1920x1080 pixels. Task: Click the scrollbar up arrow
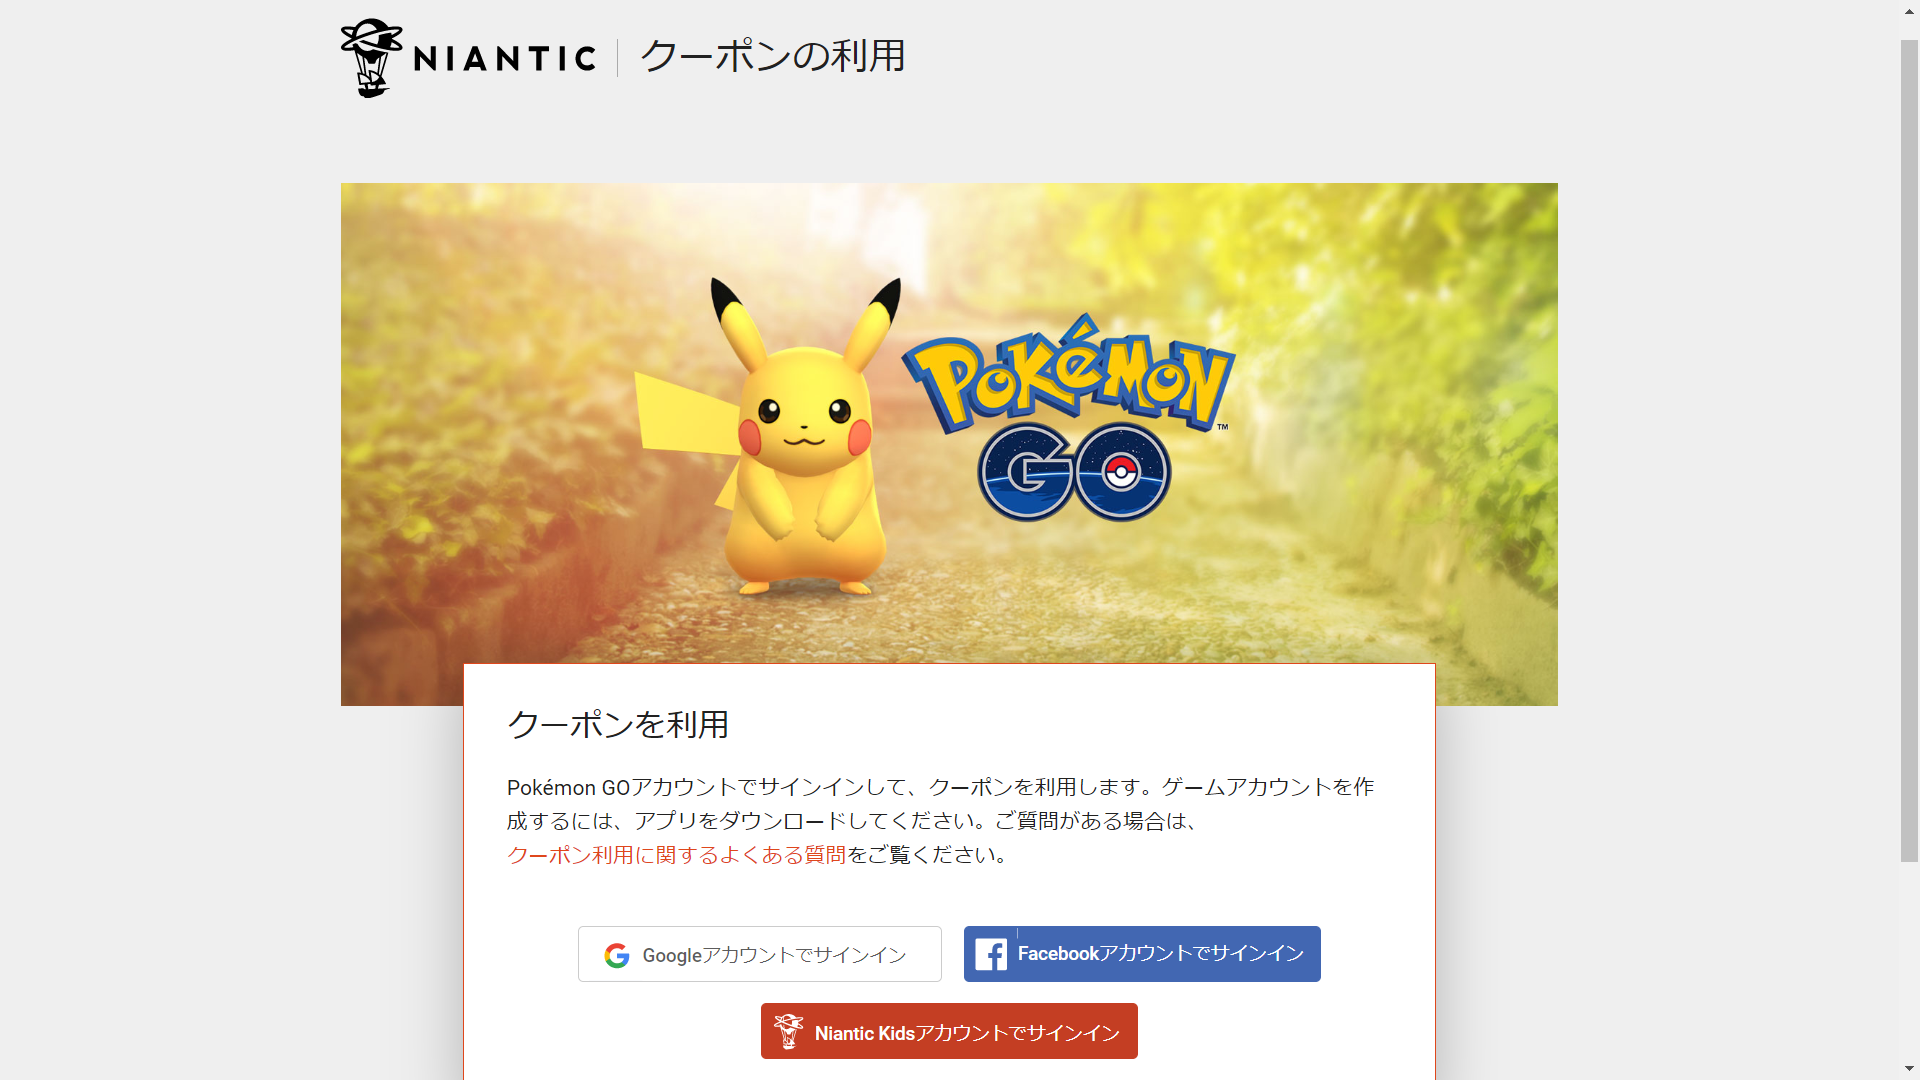(x=1910, y=10)
